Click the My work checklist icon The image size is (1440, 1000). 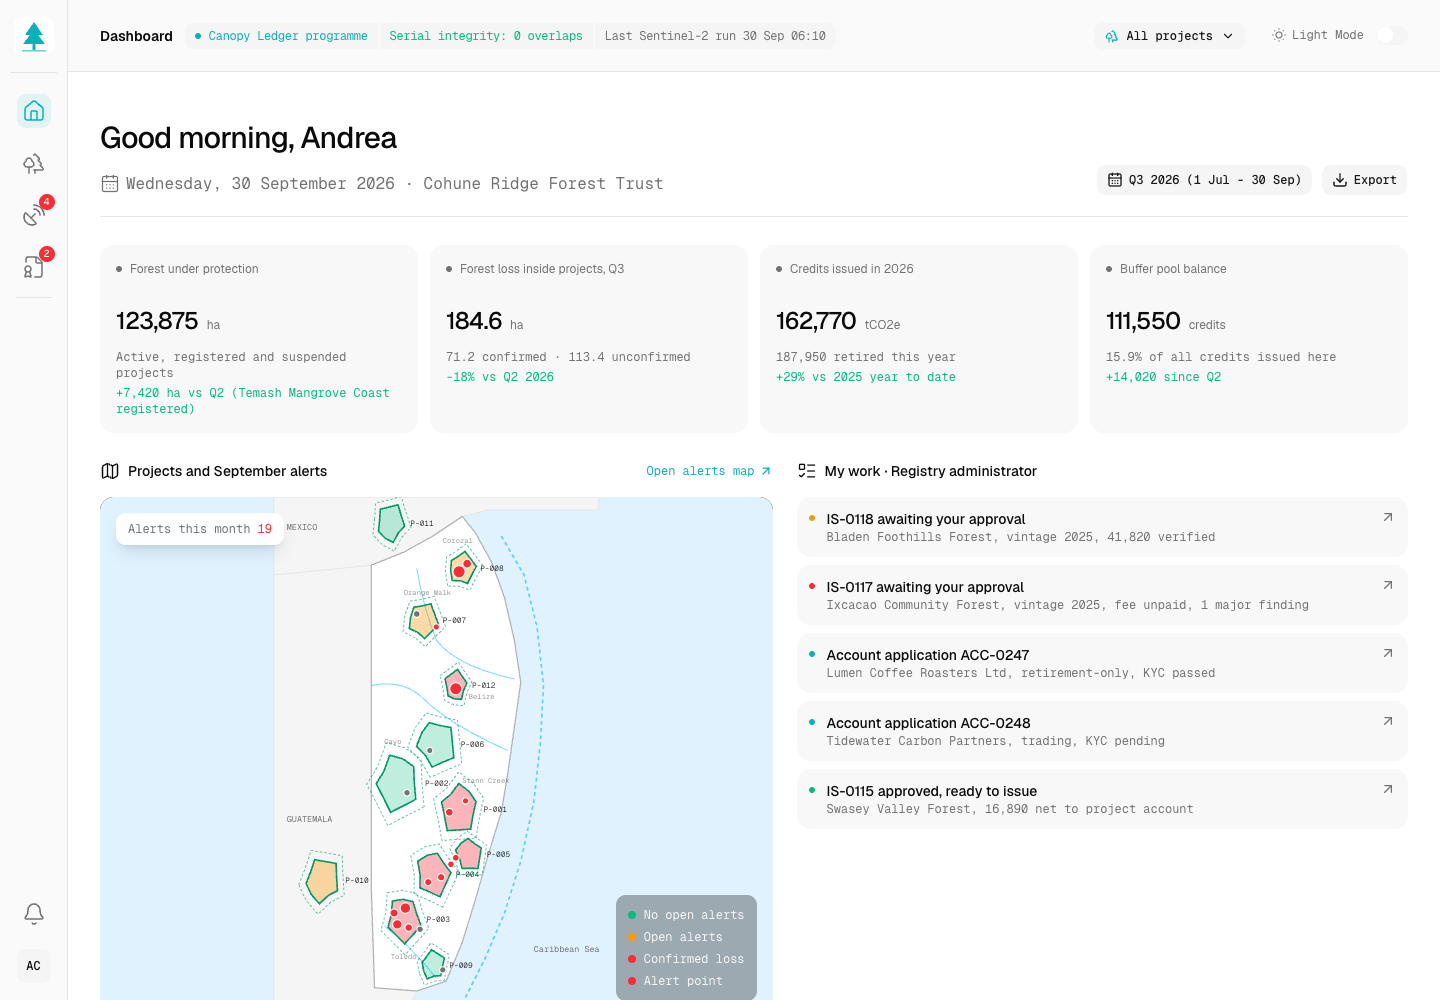(807, 471)
